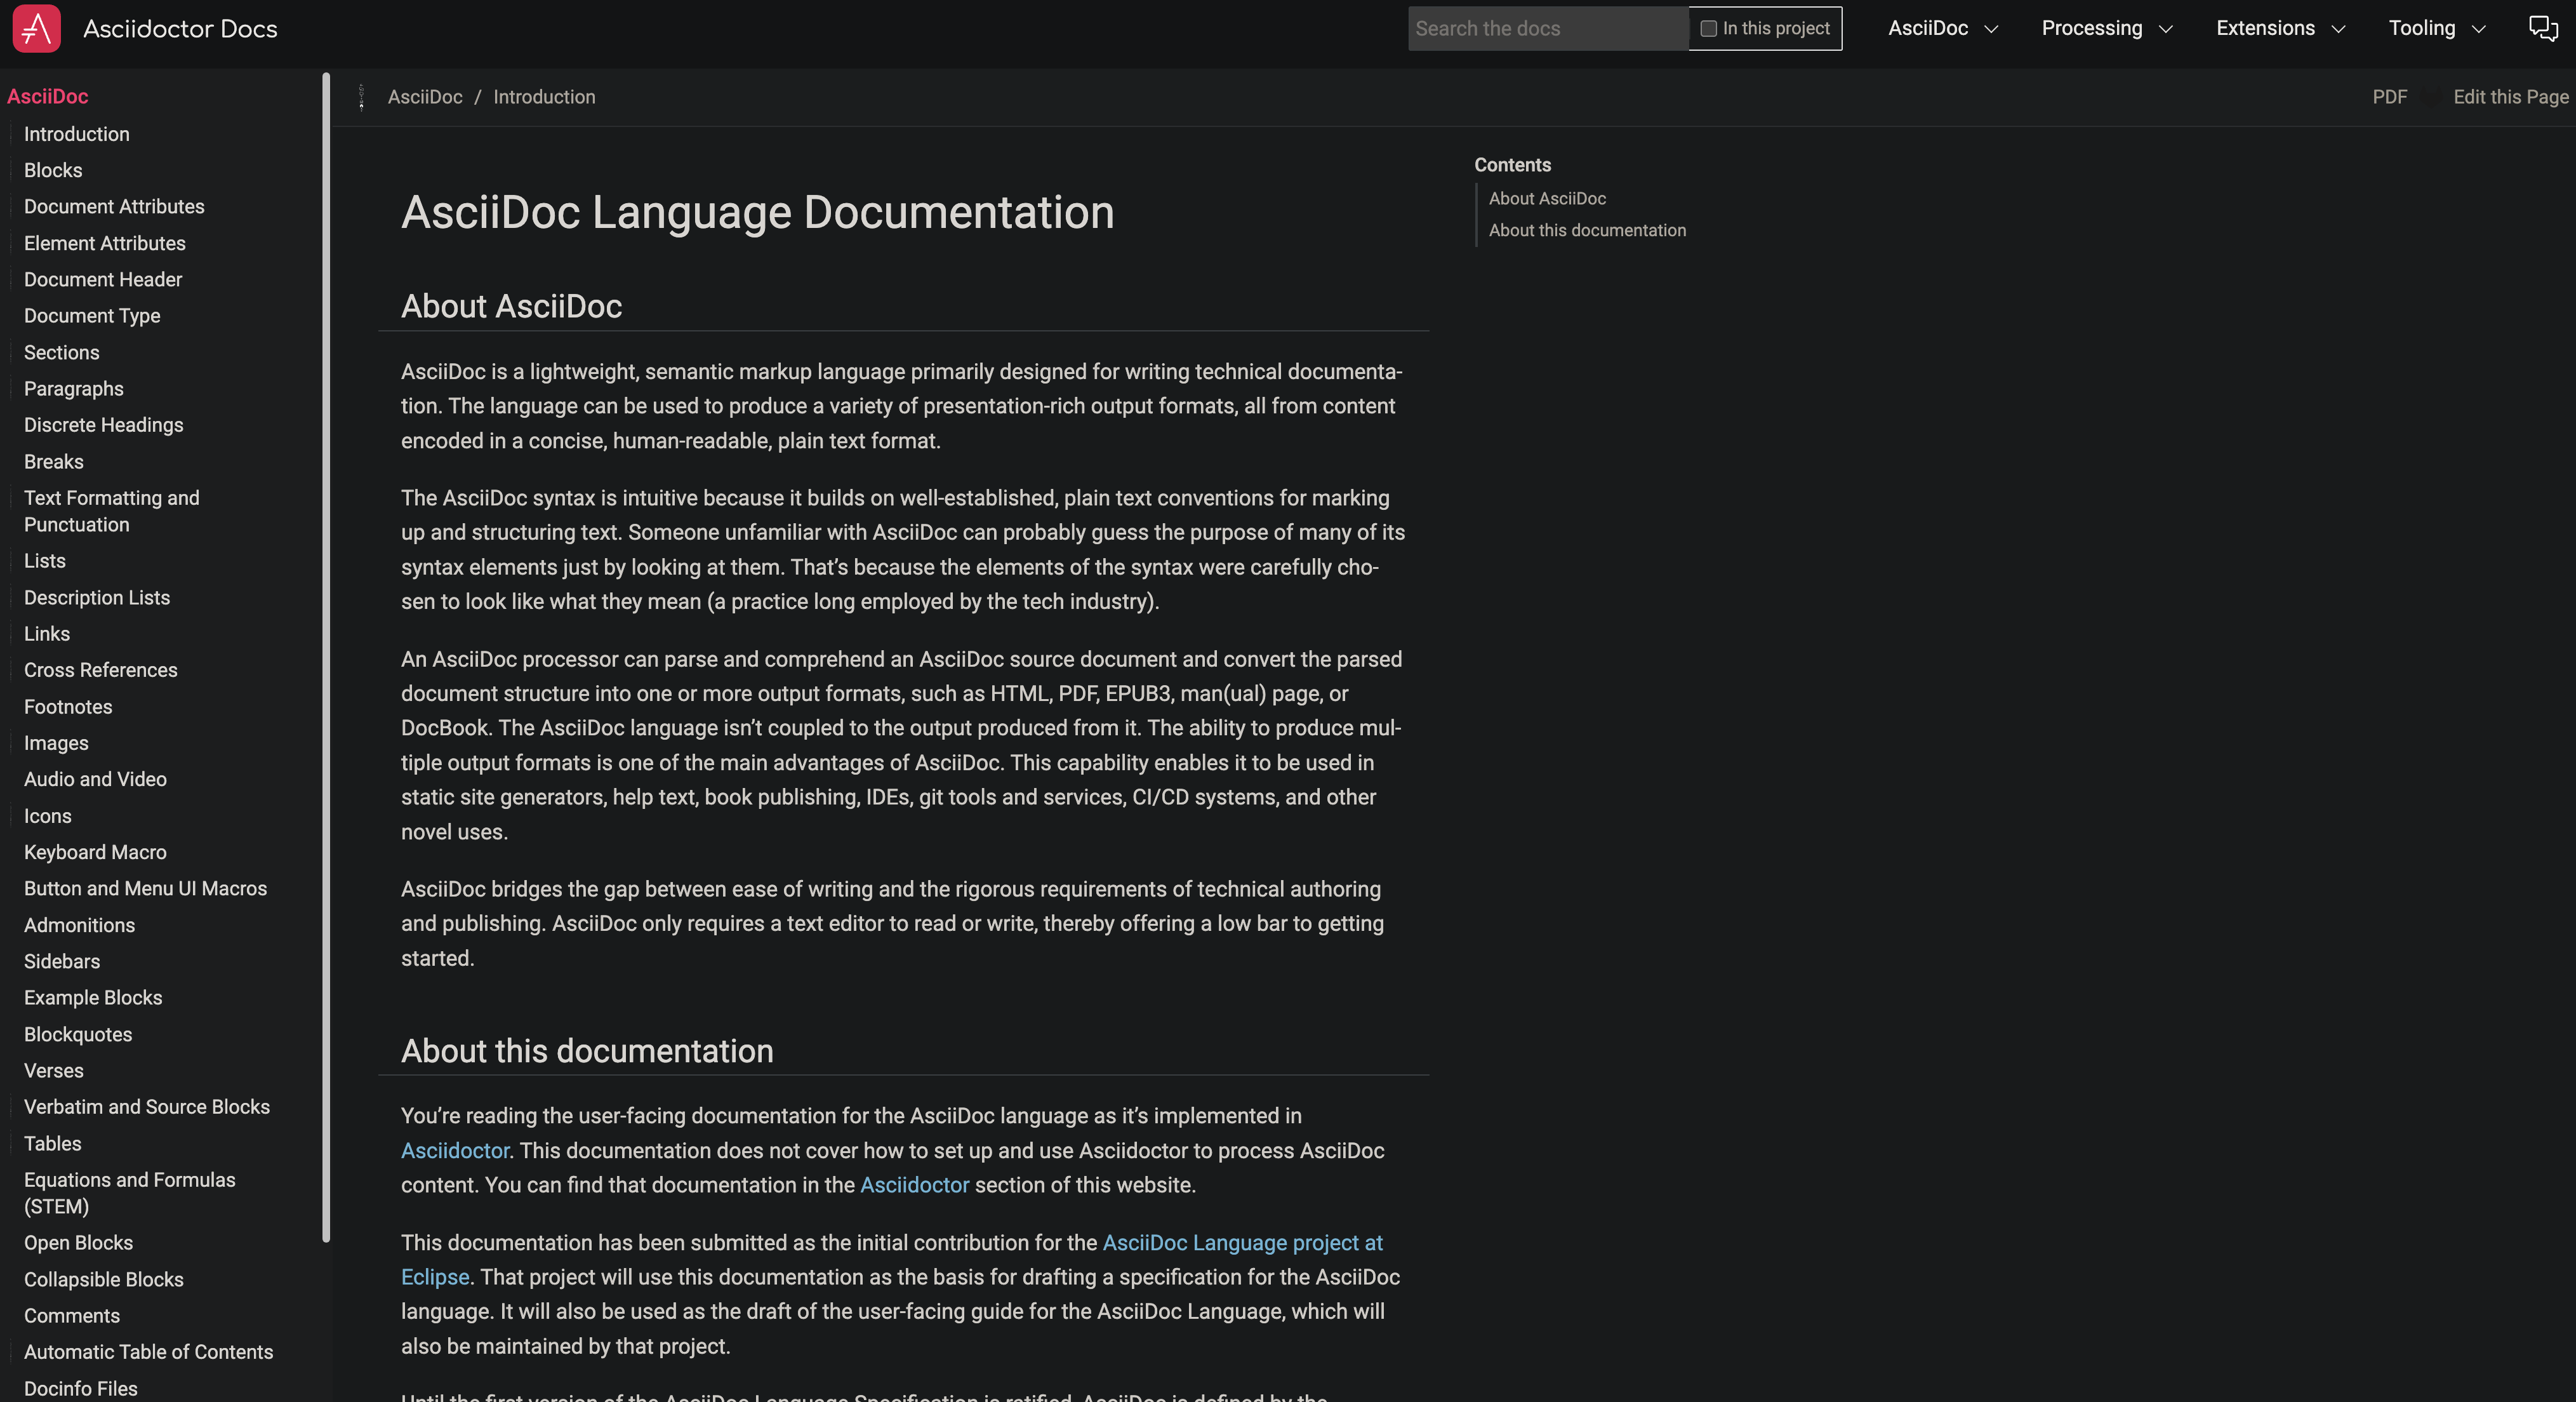Image resolution: width=2576 pixels, height=1402 pixels.
Task: Open the Extensions dropdown menu
Action: [x=2280, y=28]
